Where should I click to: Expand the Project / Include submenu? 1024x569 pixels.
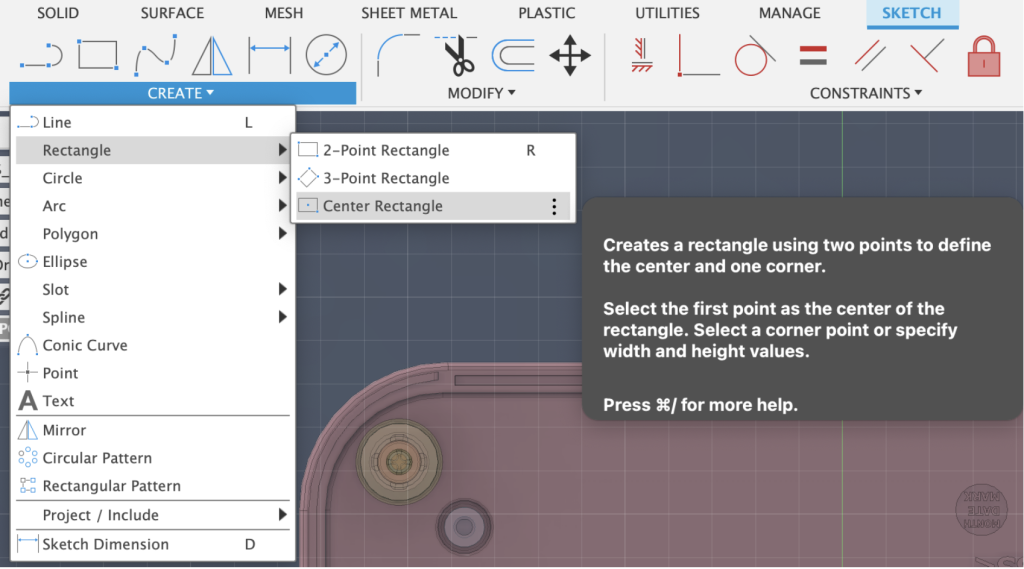click(x=153, y=515)
